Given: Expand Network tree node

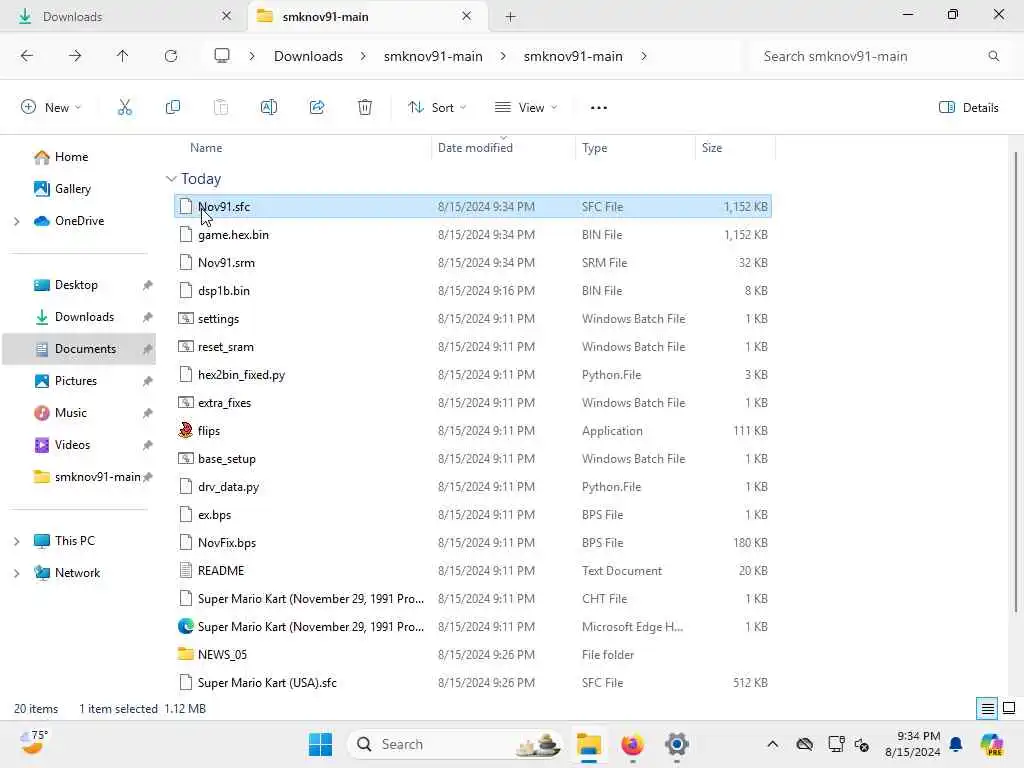Looking at the screenshot, I should tap(17, 573).
